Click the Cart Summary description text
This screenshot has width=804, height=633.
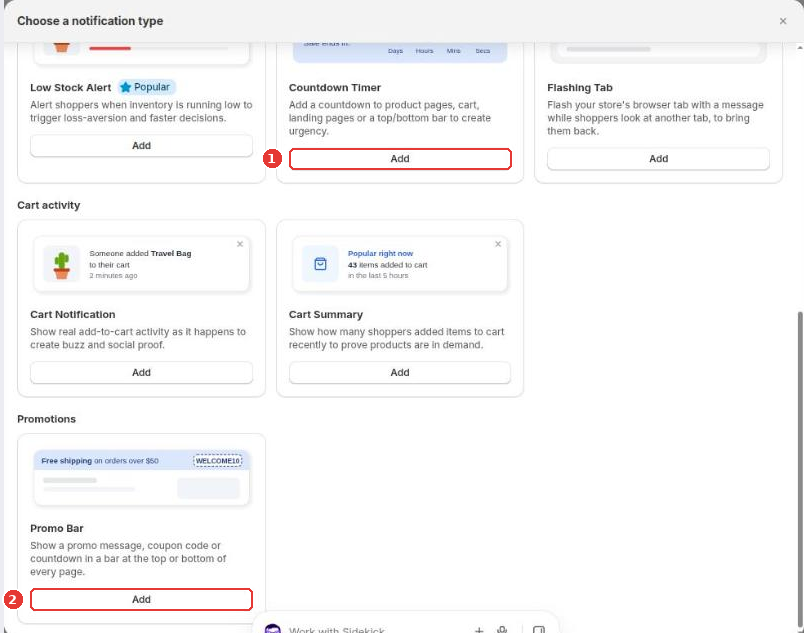[x=396, y=338]
